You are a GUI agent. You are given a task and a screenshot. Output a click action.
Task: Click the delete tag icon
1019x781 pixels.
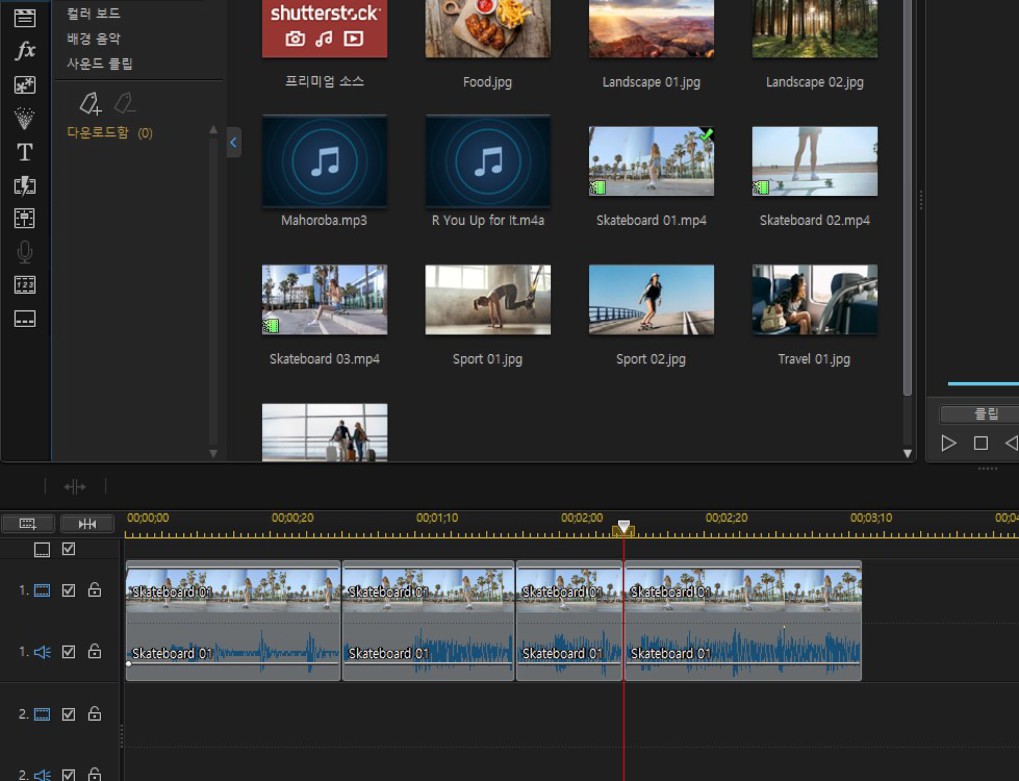(x=124, y=103)
